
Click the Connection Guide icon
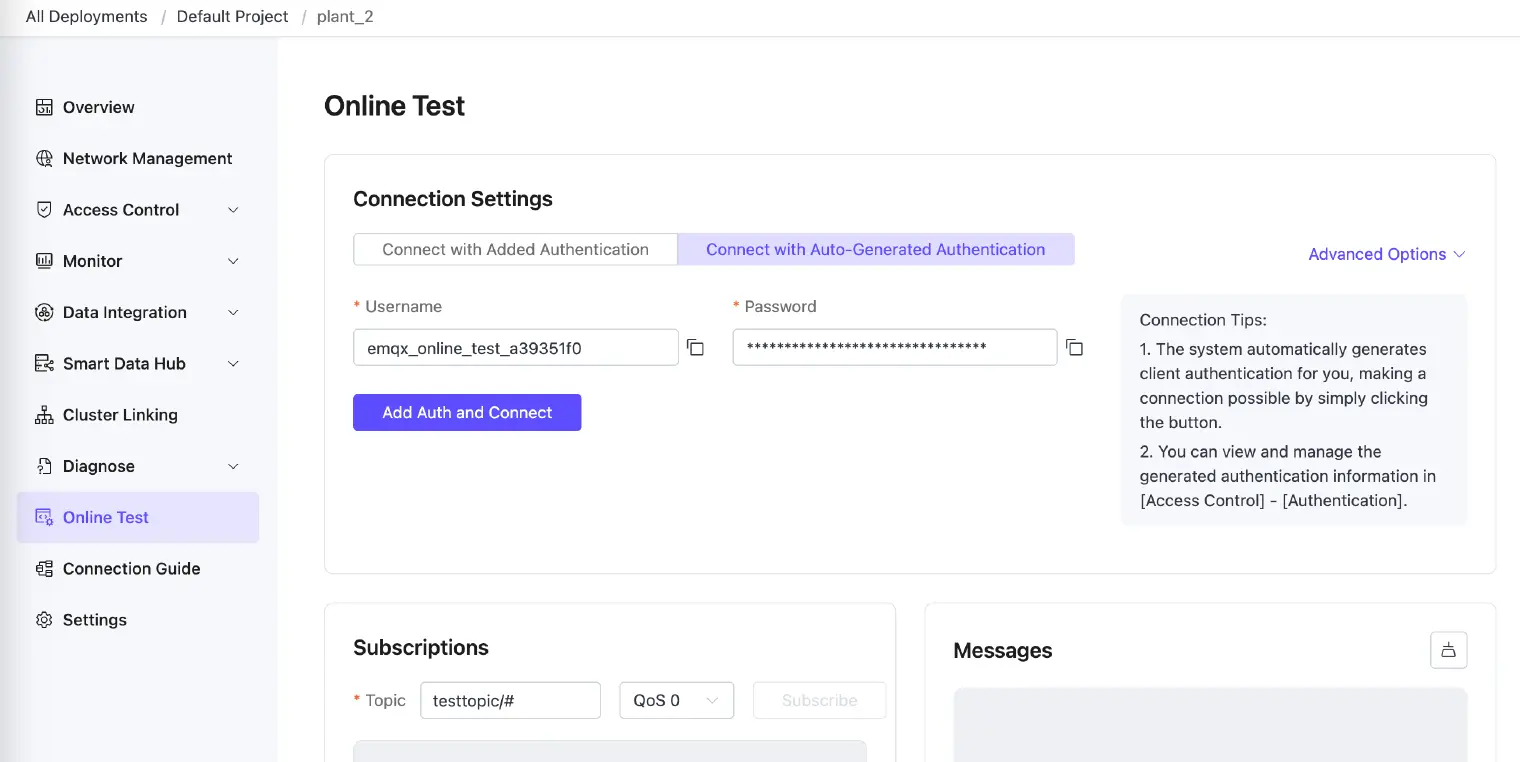44,569
